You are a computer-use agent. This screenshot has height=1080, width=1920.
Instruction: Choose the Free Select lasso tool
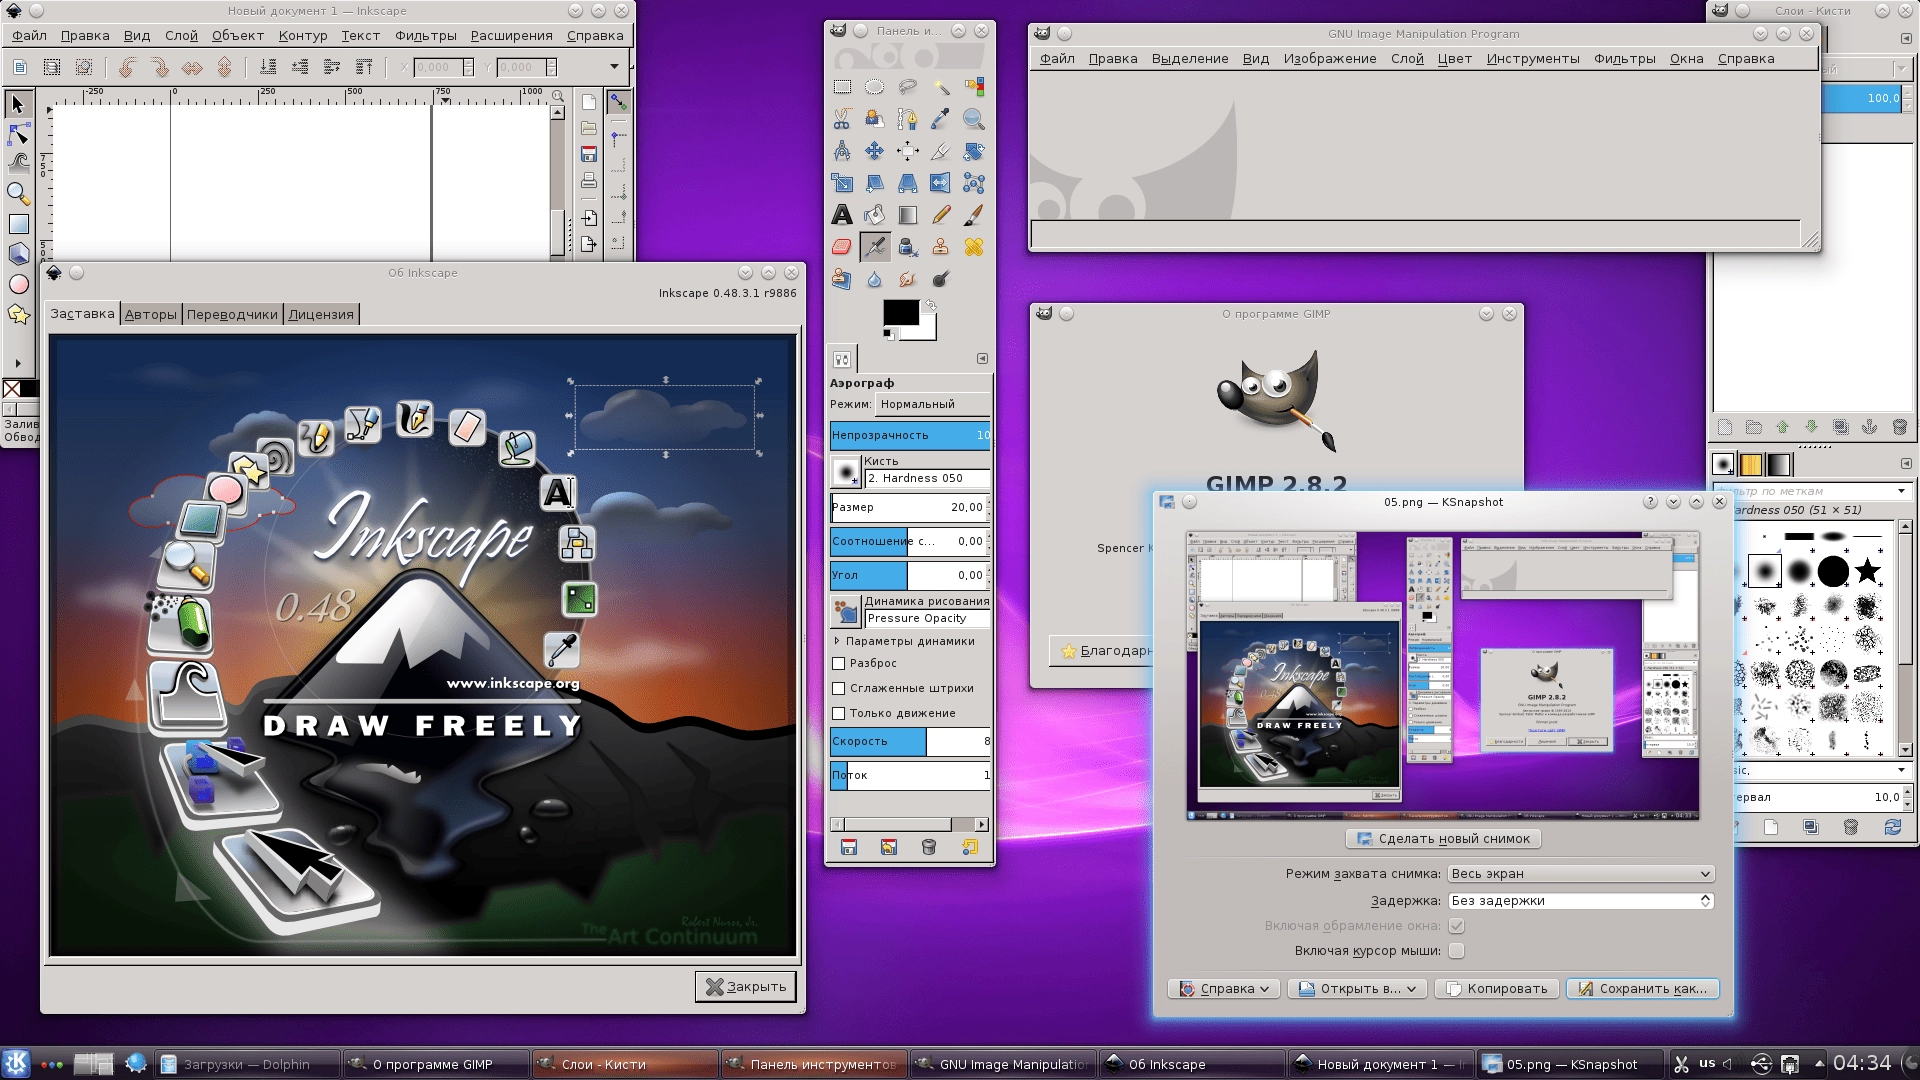coord(908,87)
